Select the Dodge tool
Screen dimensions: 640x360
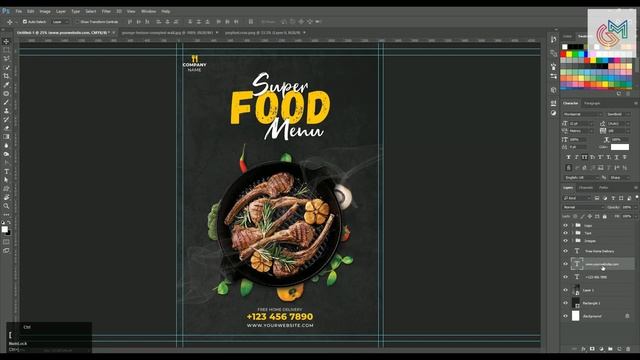coord(6,154)
